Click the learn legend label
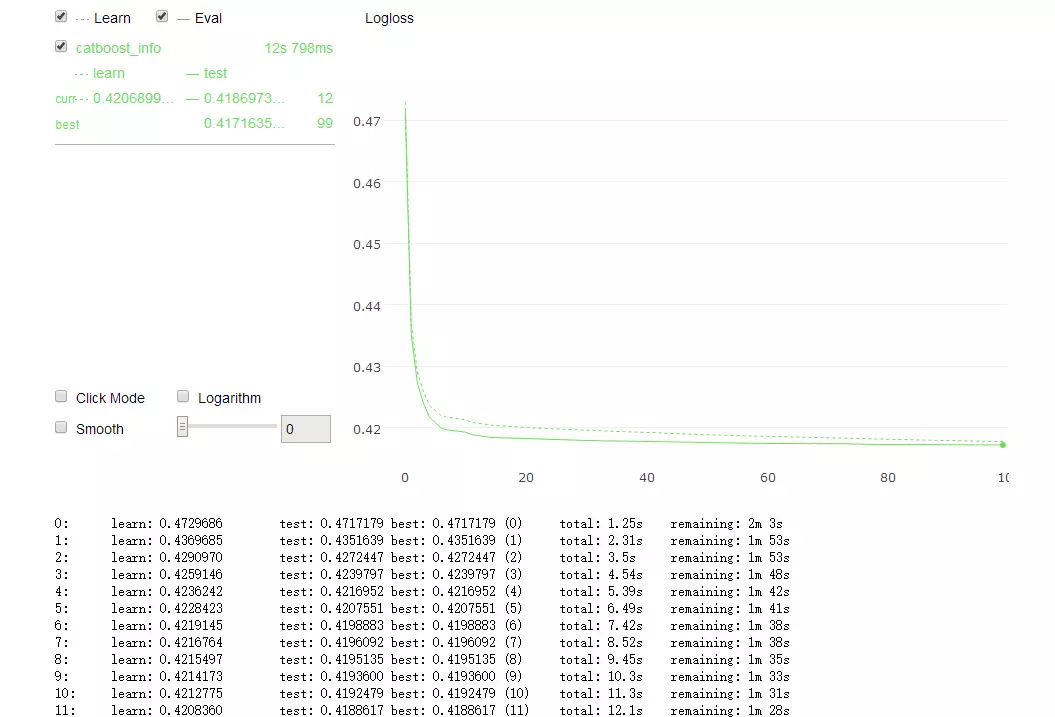 (109, 73)
